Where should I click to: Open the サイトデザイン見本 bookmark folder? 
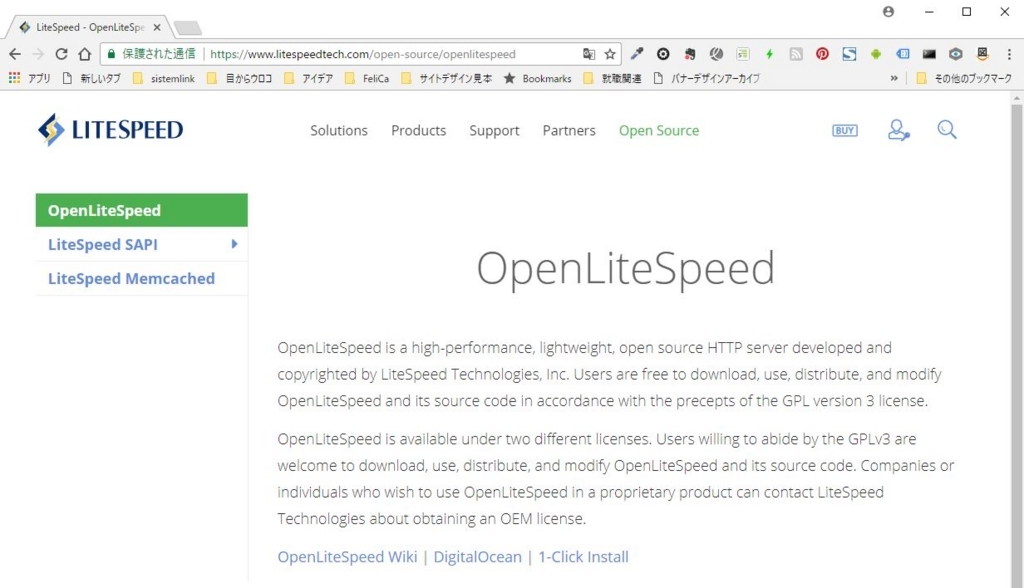point(447,78)
